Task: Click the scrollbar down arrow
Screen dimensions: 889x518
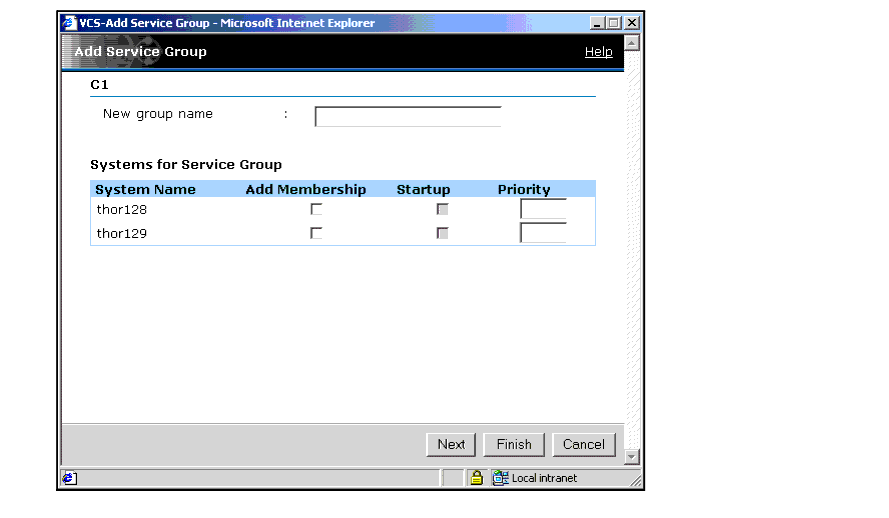Action: pyautogui.click(x=631, y=457)
